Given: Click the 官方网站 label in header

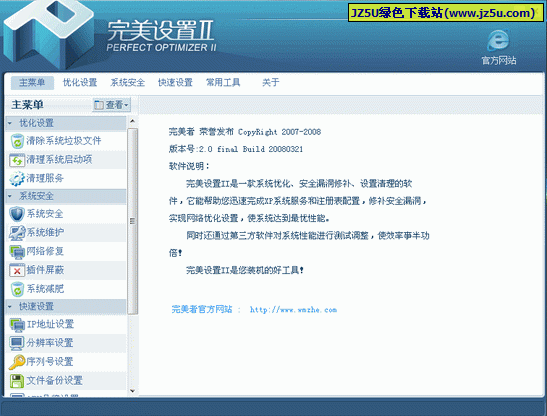Looking at the screenshot, I should click(x=499, y=60).
